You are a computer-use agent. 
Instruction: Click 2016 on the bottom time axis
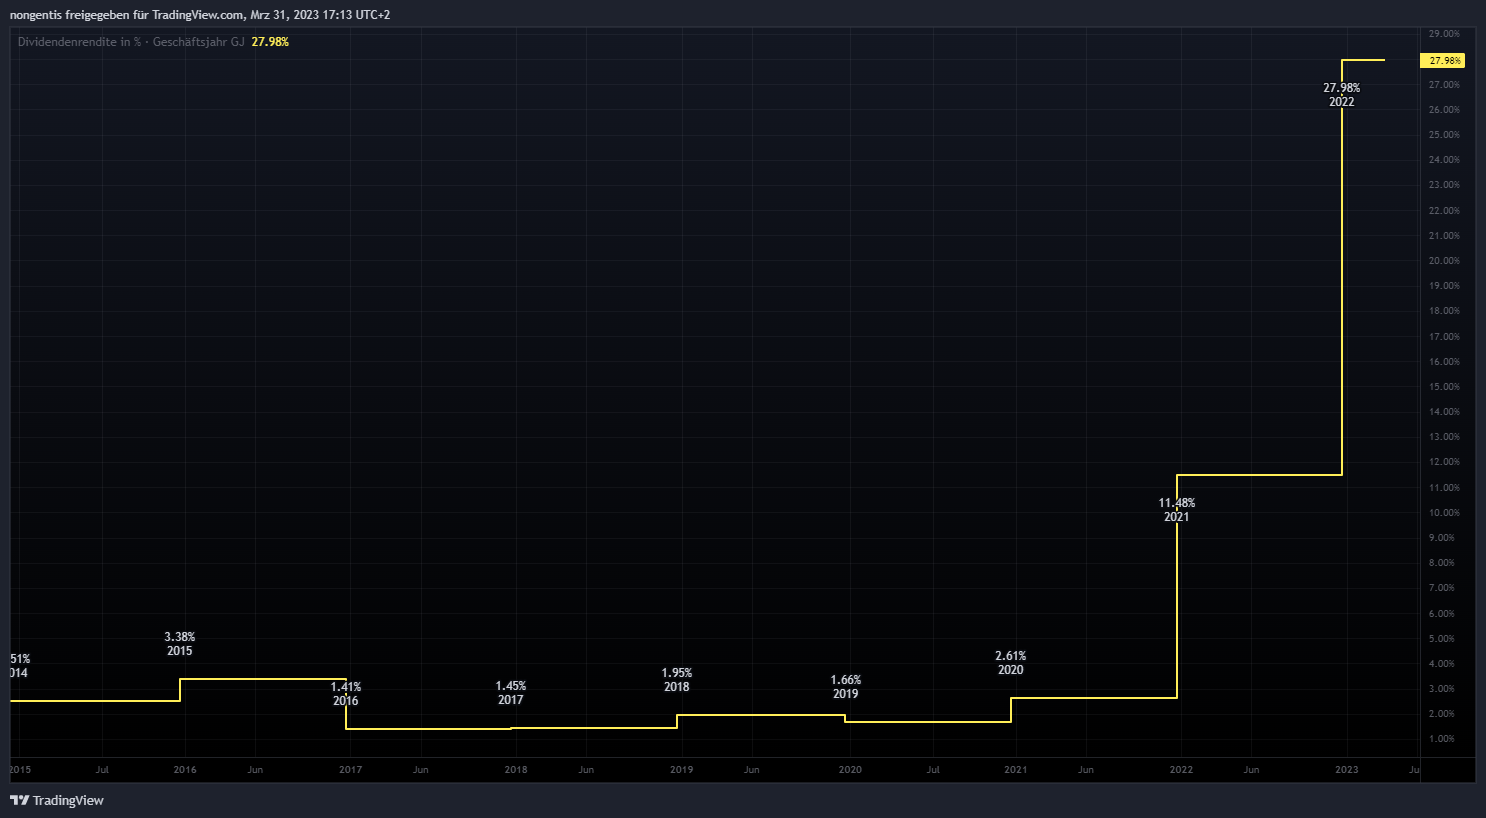(x=185, y=770)
